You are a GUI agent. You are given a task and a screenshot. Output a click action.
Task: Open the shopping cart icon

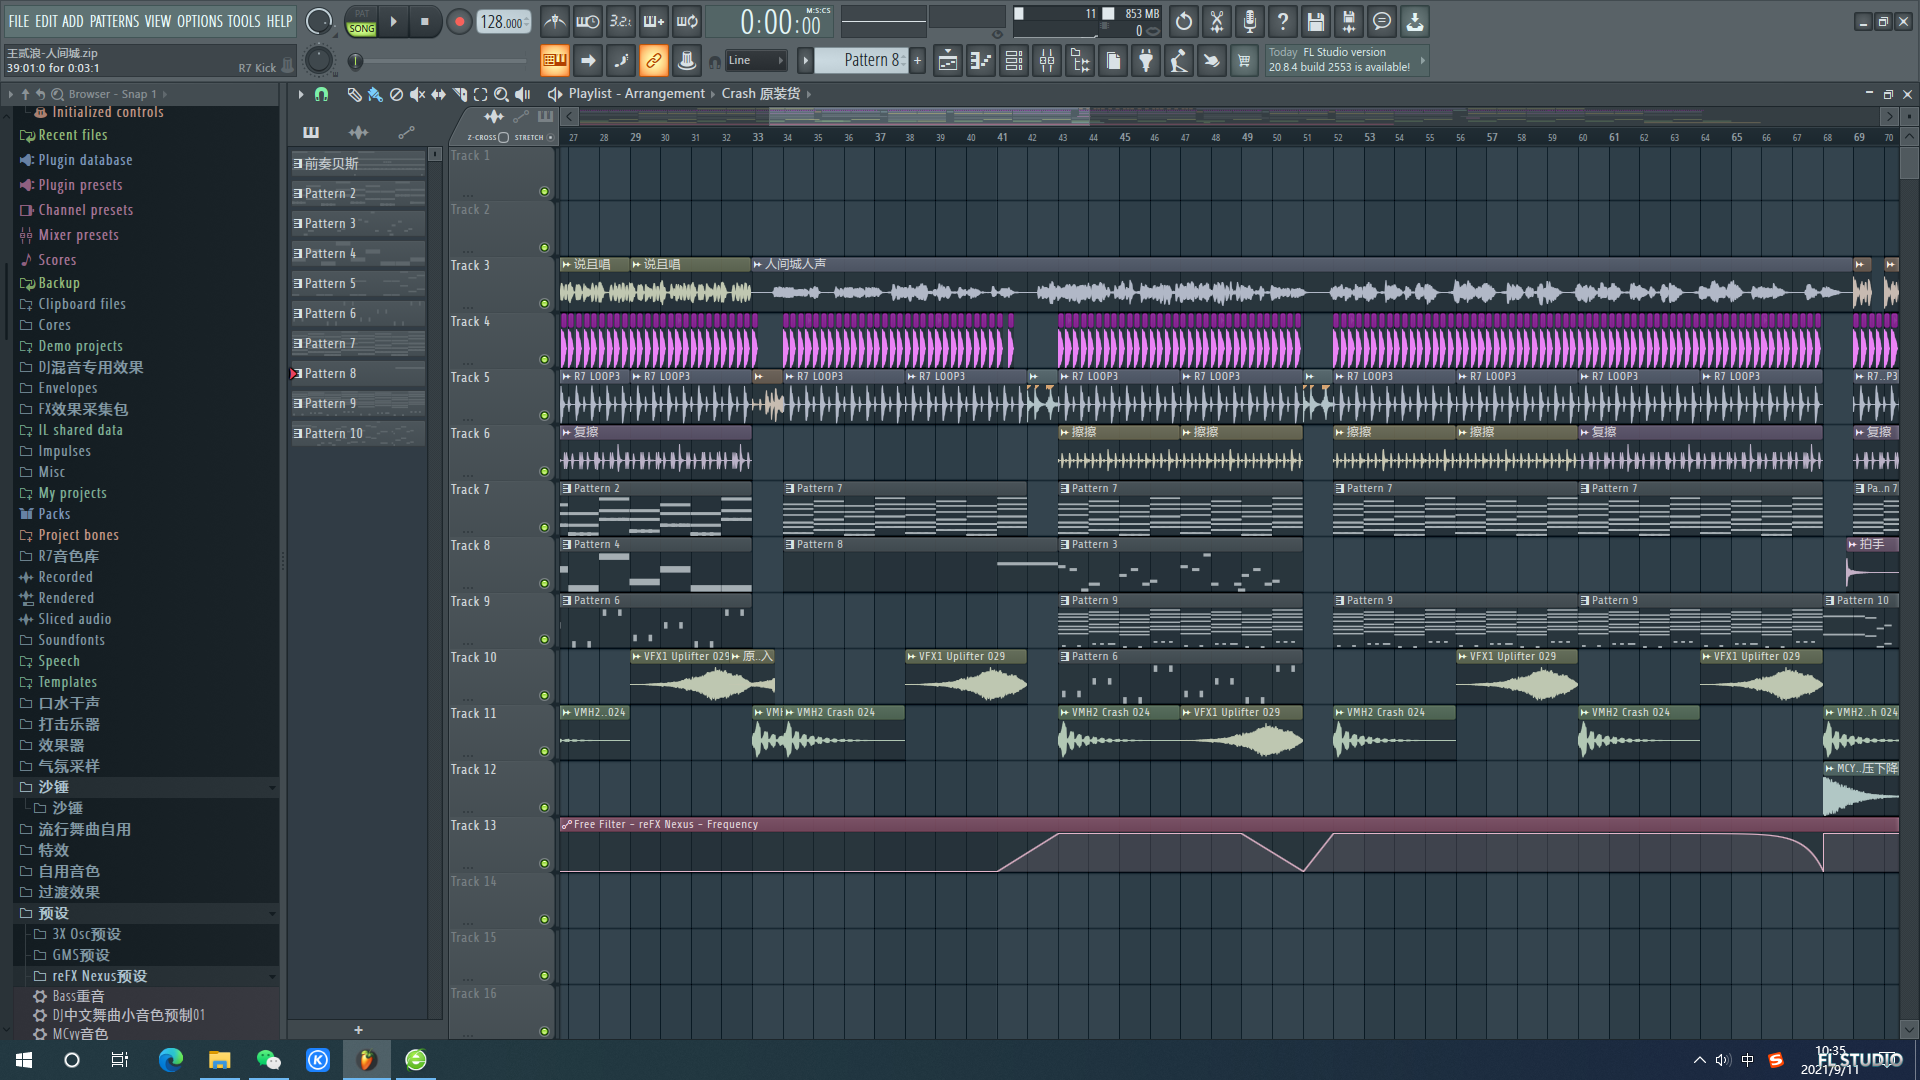(1244, 61)
